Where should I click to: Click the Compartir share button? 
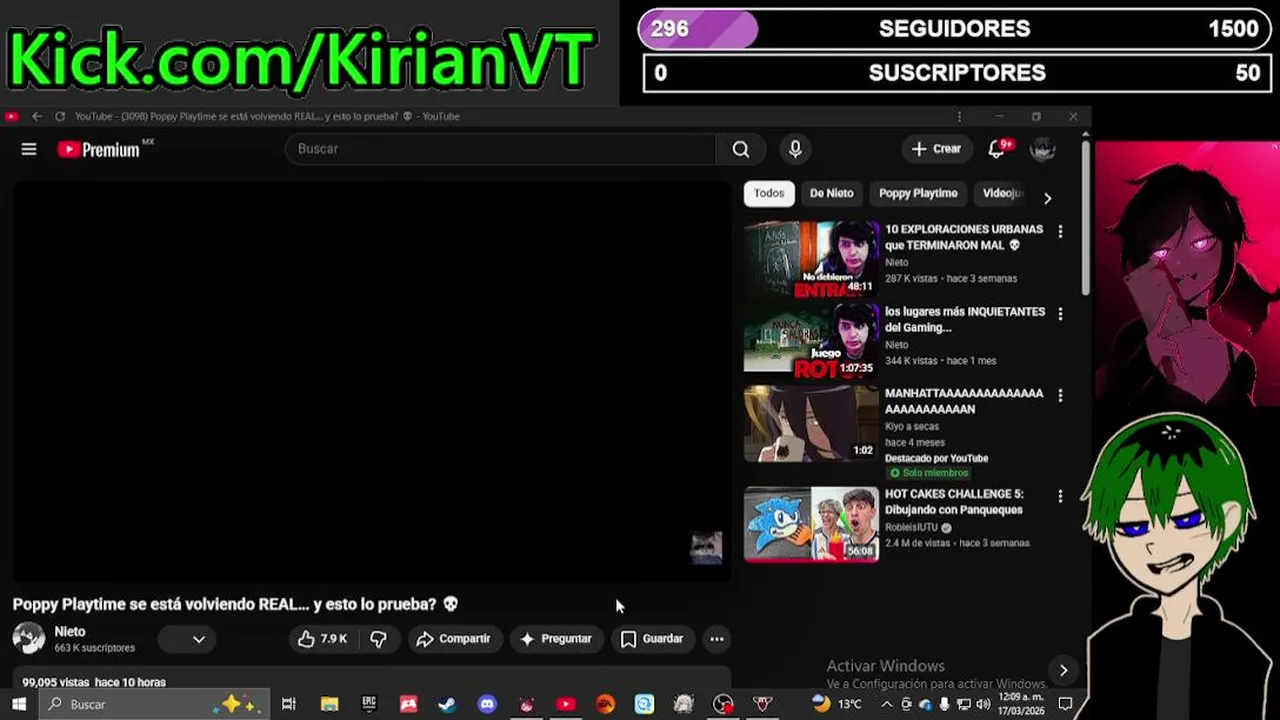453,639
